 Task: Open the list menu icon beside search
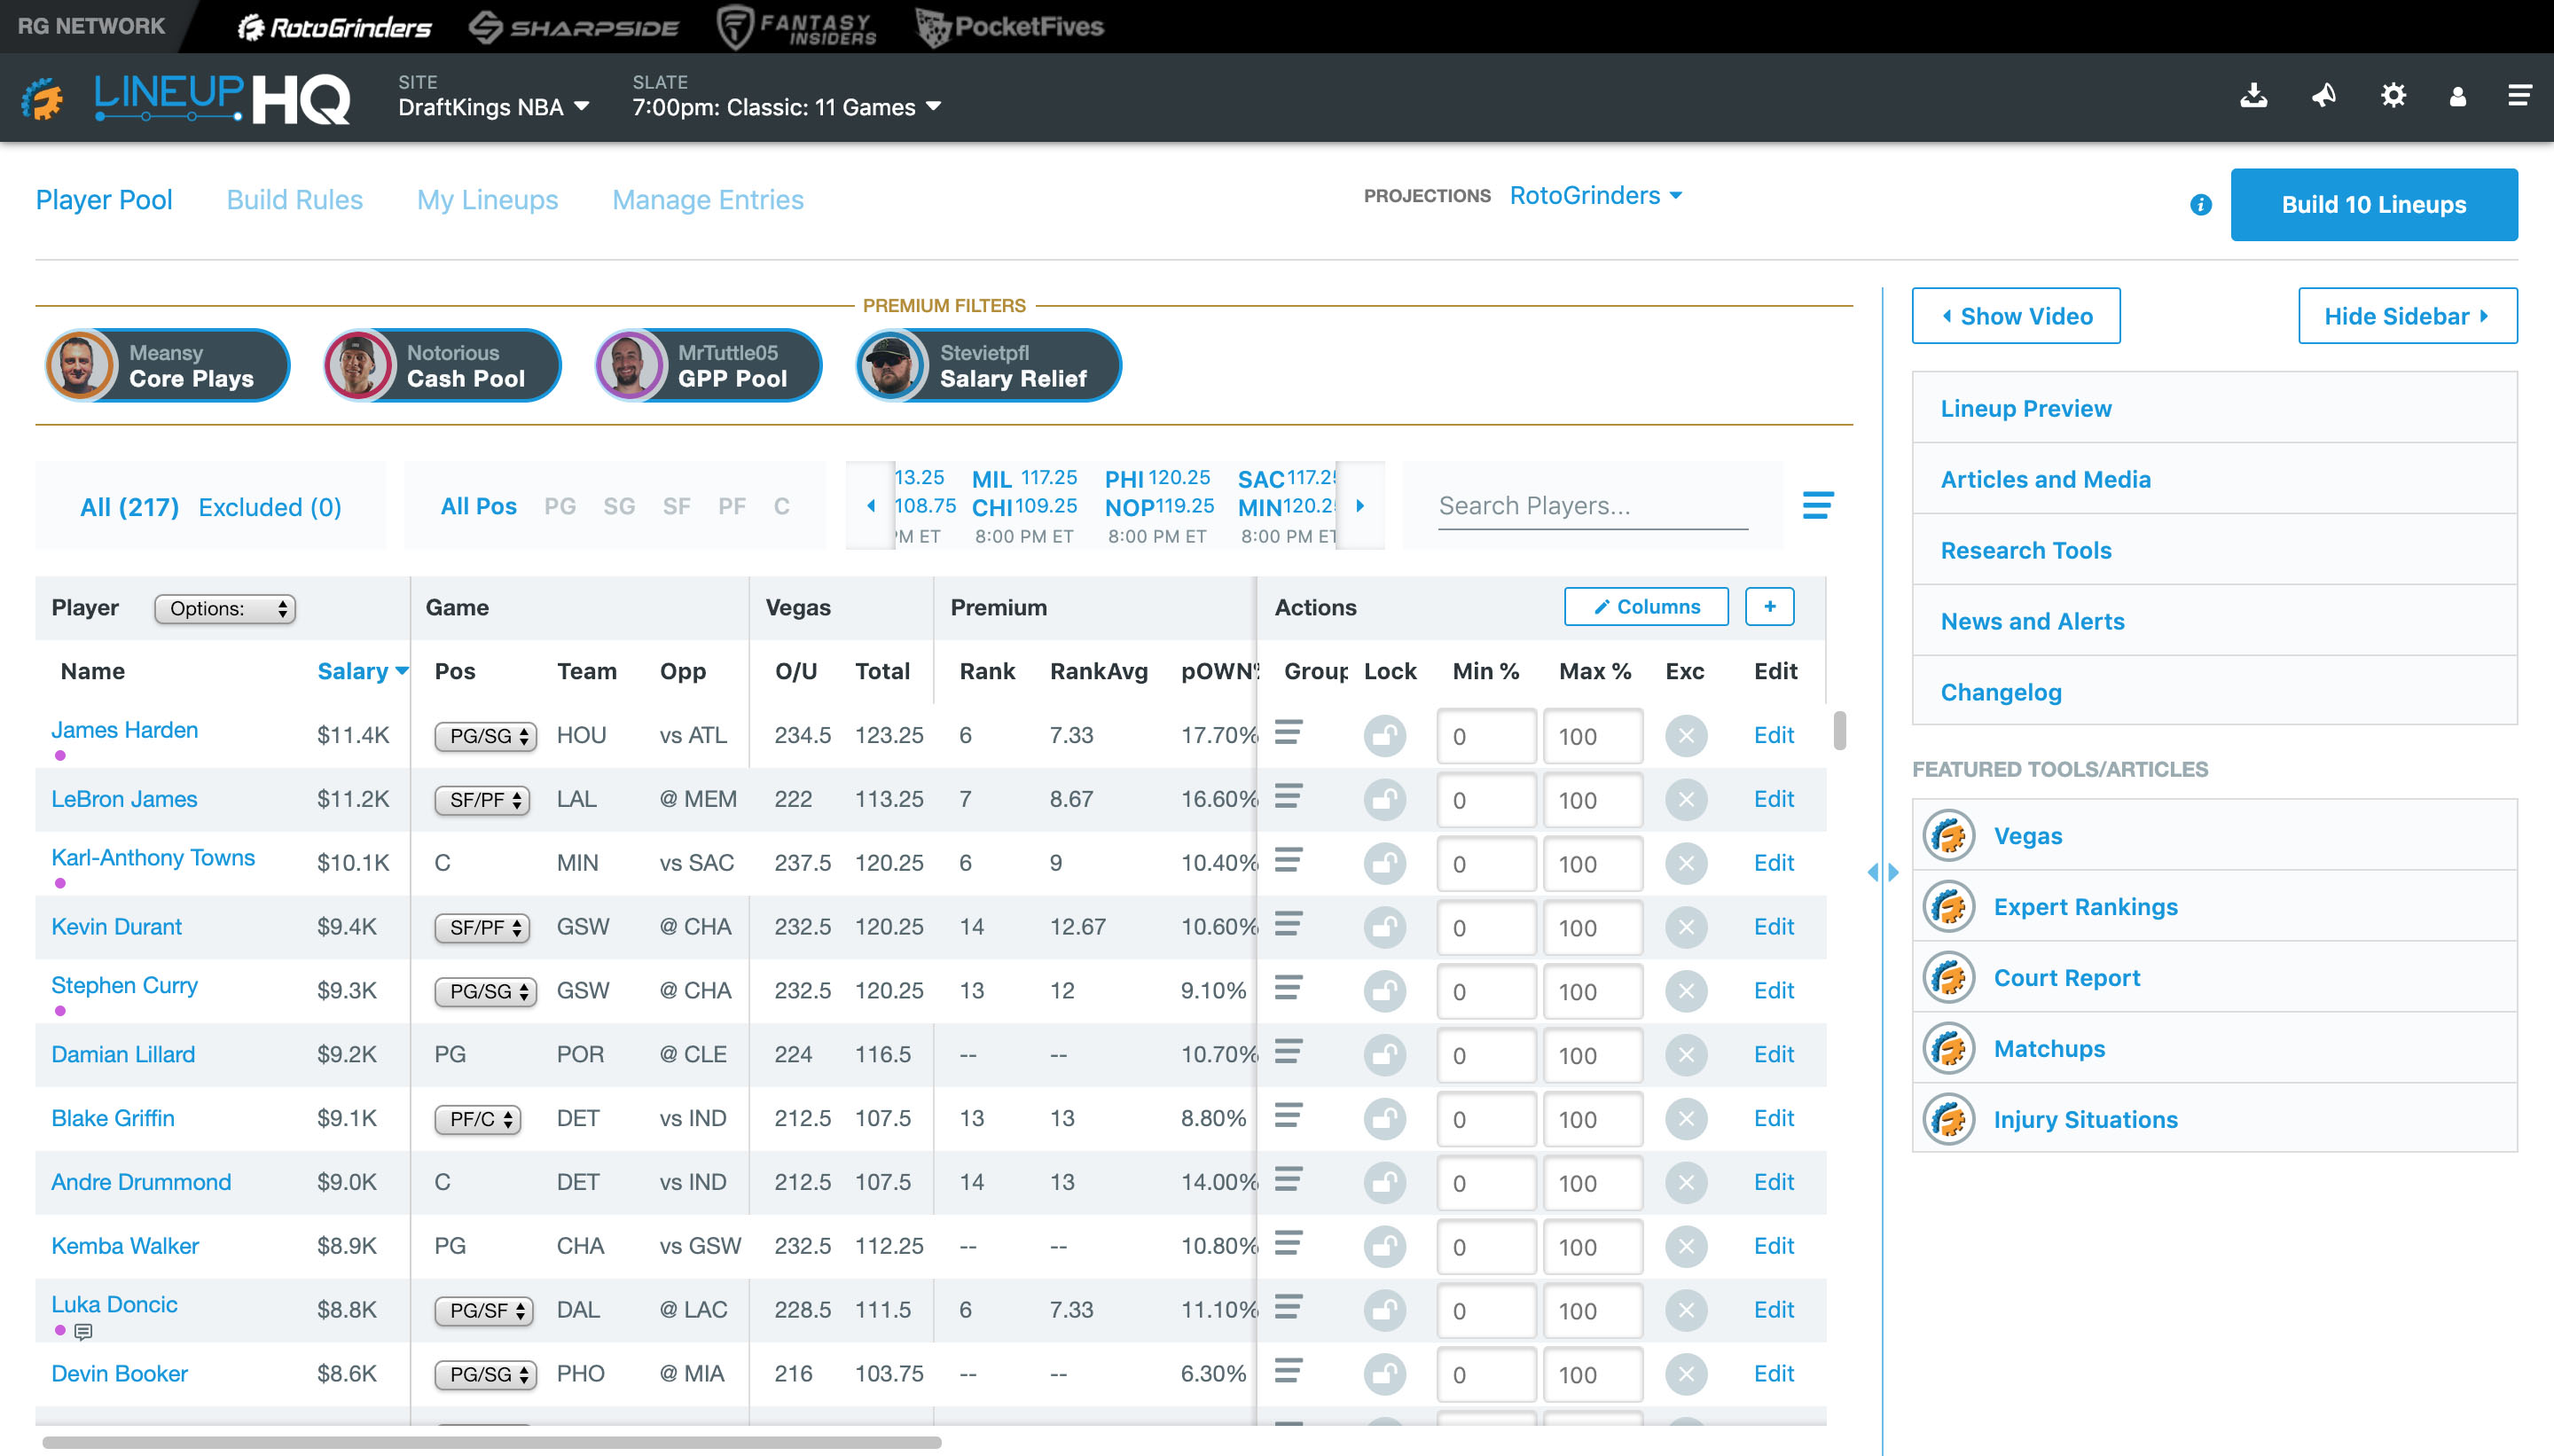(1817, 505)
